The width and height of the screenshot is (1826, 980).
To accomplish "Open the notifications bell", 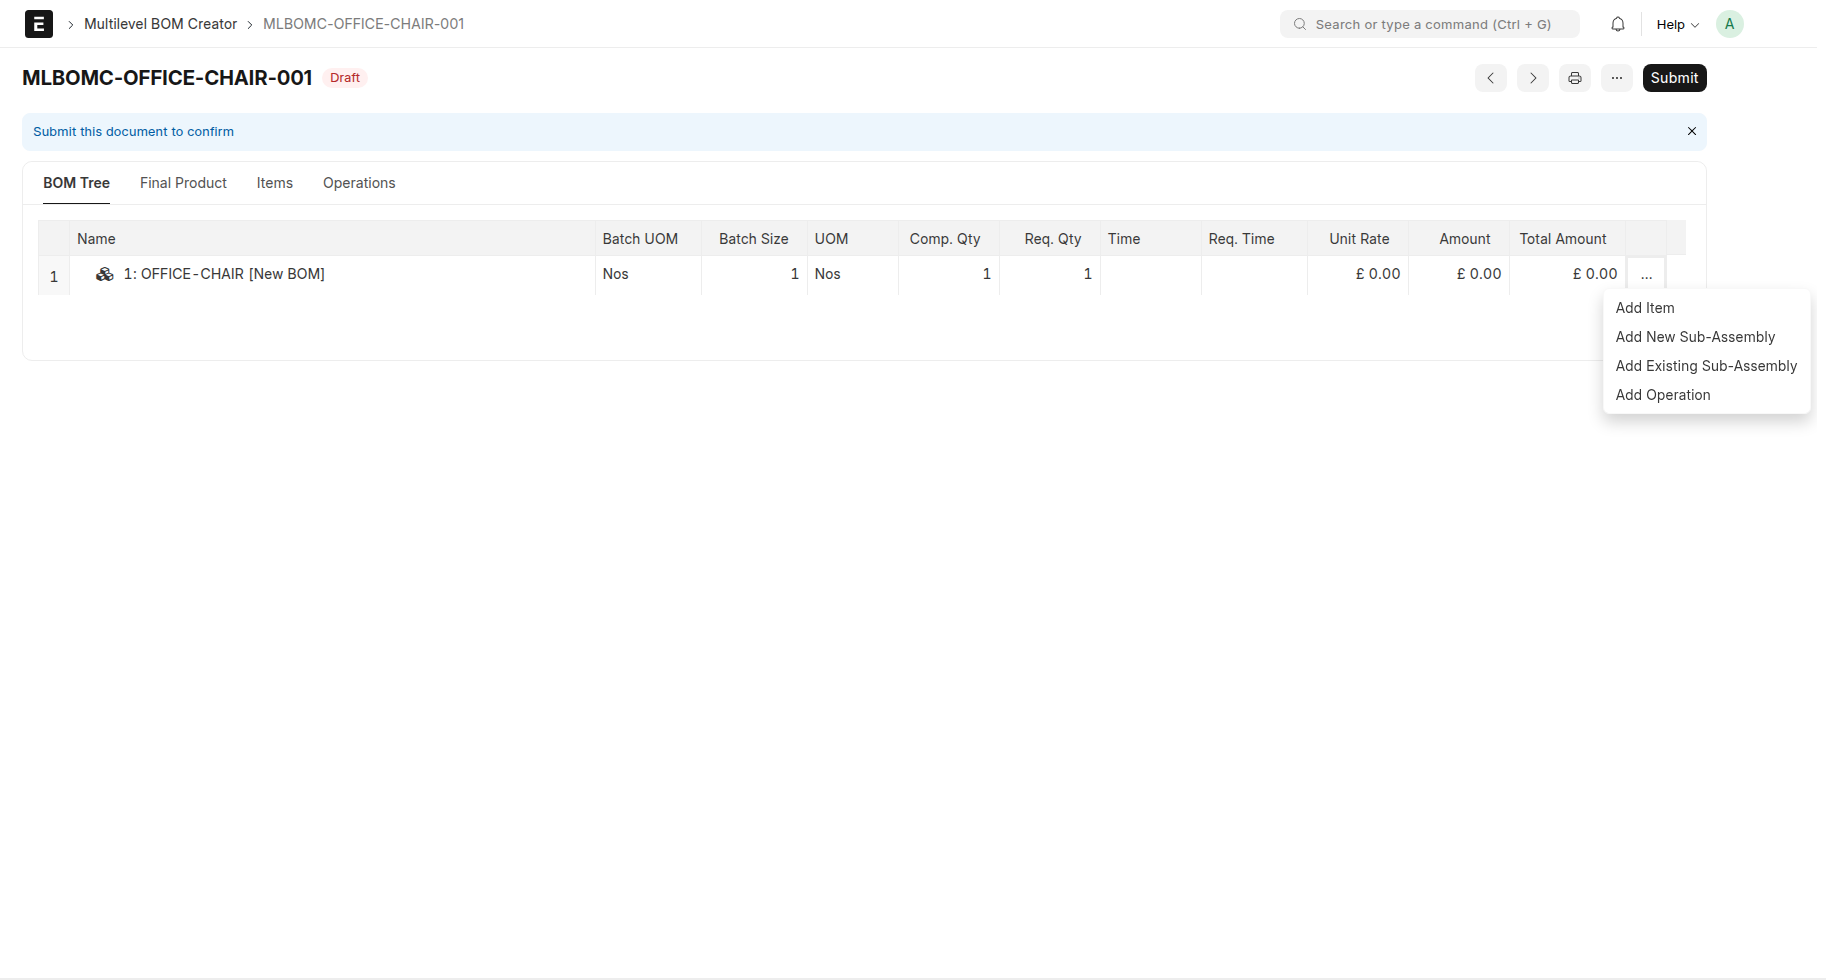I will [1617, 24].
